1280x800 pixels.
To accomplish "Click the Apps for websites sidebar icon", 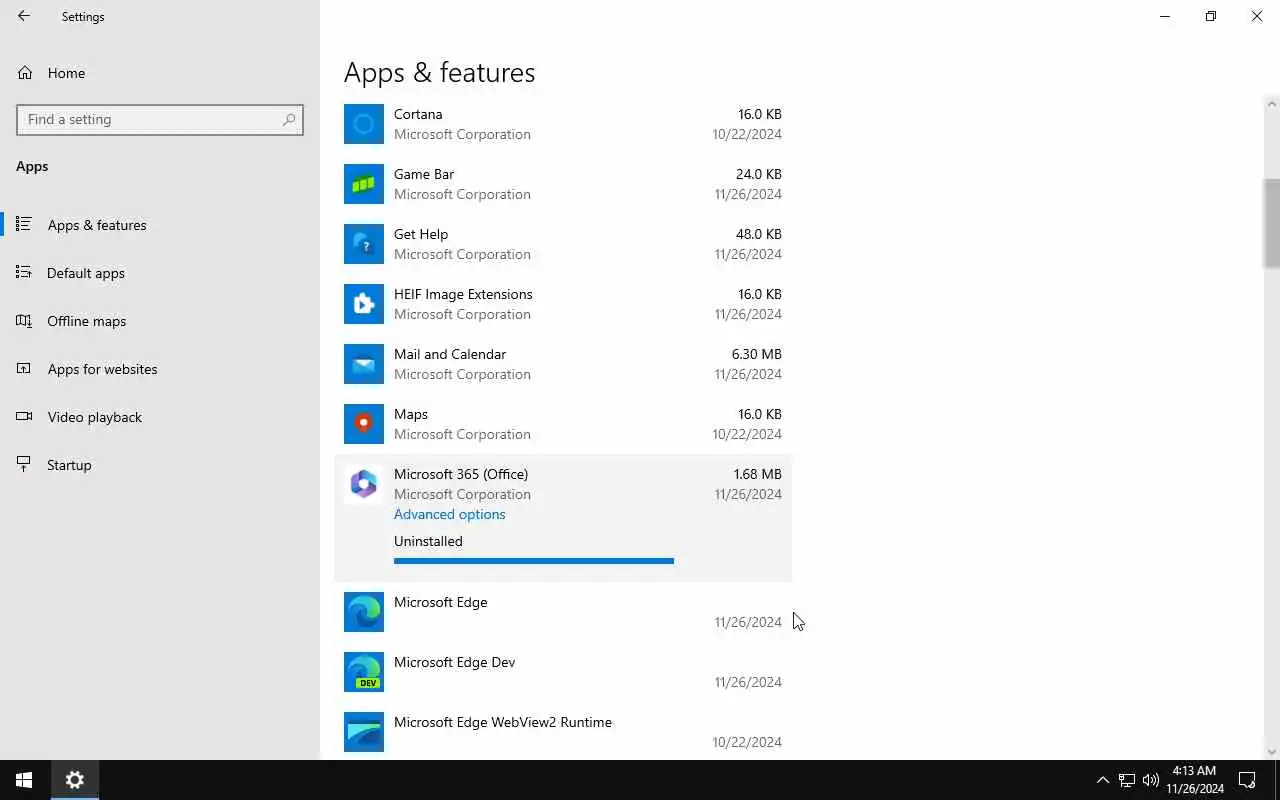I will pos(24,369).
